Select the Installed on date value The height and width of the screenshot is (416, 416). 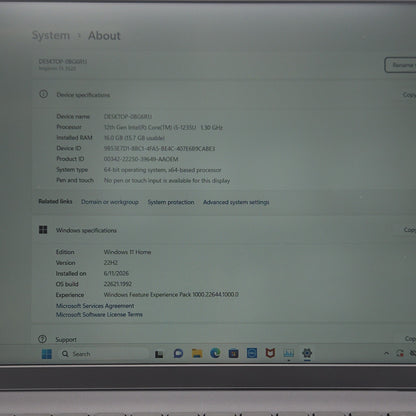pyautogui.click(x=116, y=273)
